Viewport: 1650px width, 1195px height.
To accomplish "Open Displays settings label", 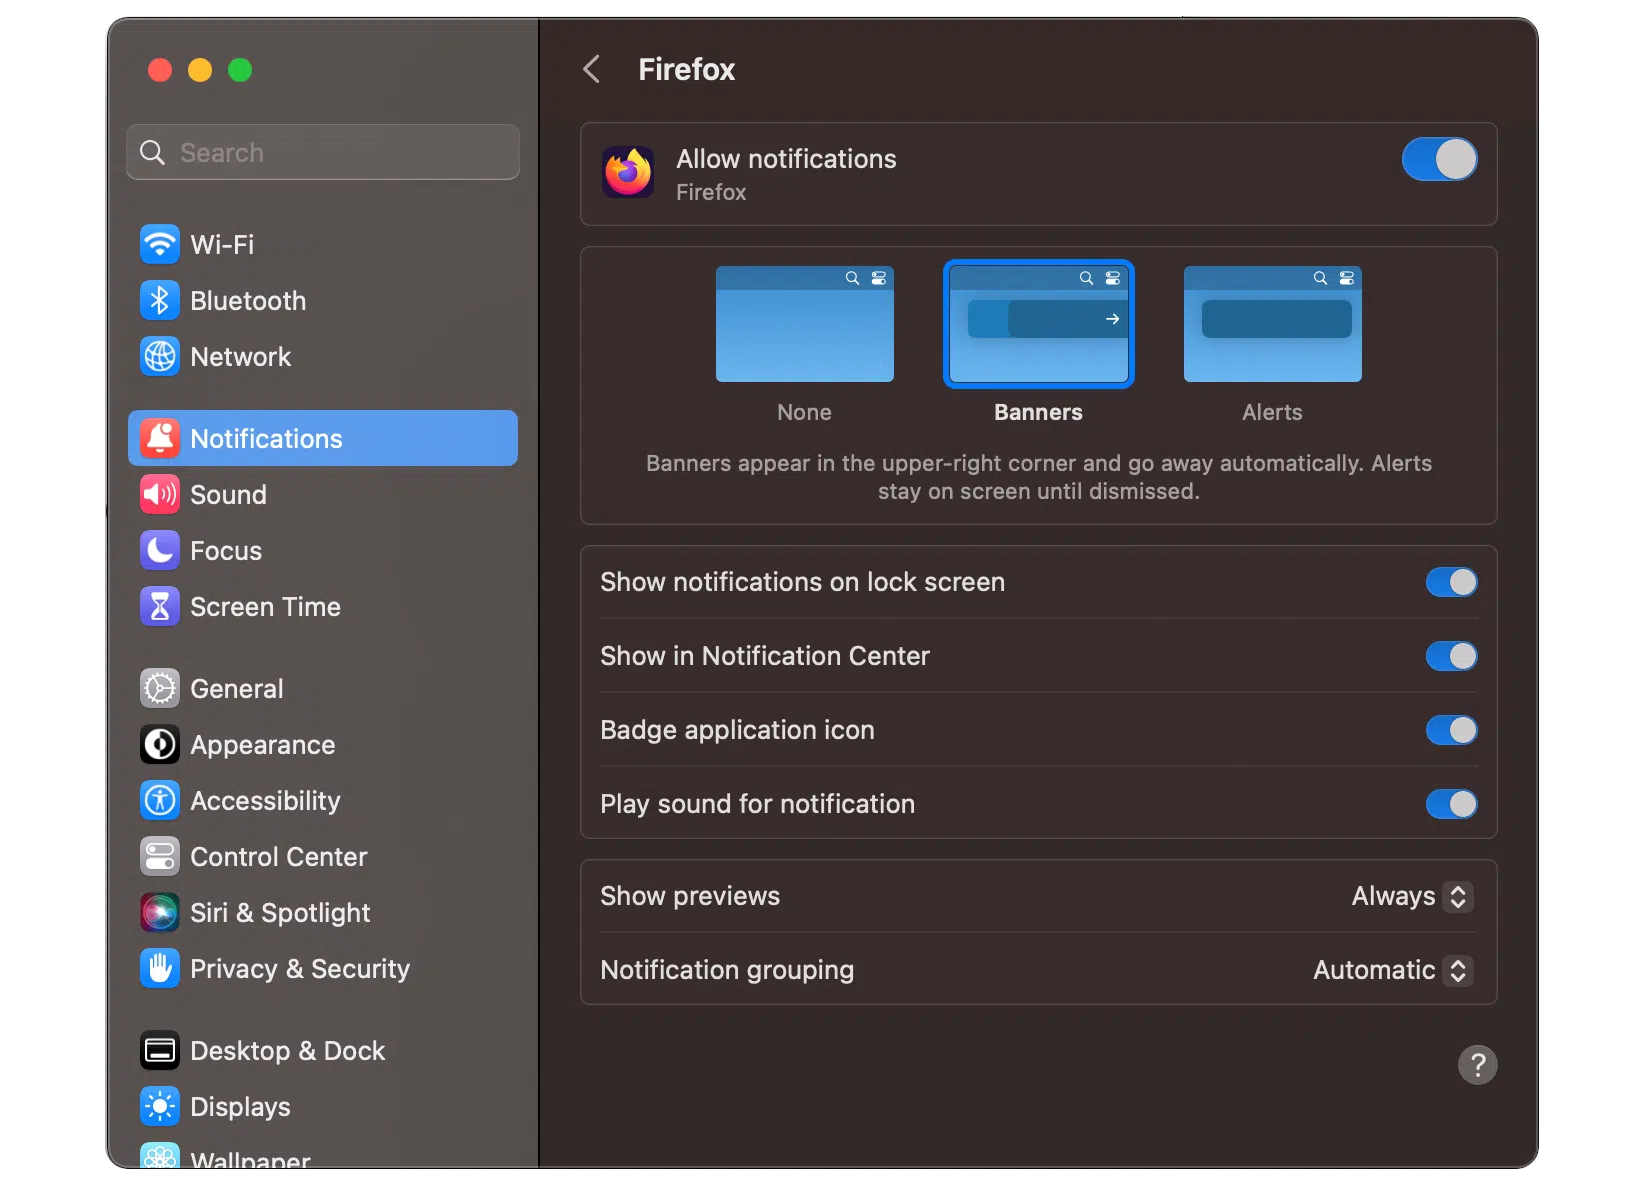I will tap(240, 1107).
